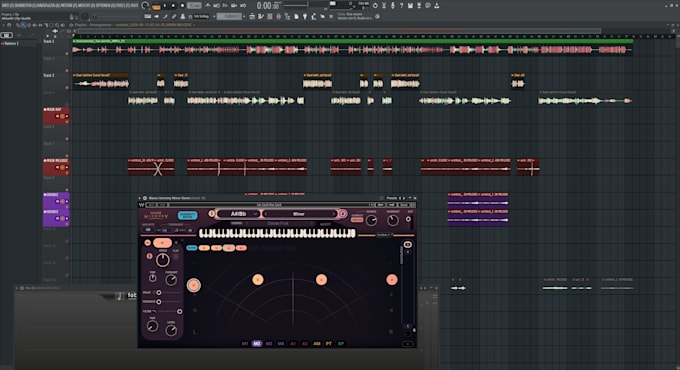Switch to the M1 tab
The height and width of the screenshot is (370, 680).
(x=245, y=344)
